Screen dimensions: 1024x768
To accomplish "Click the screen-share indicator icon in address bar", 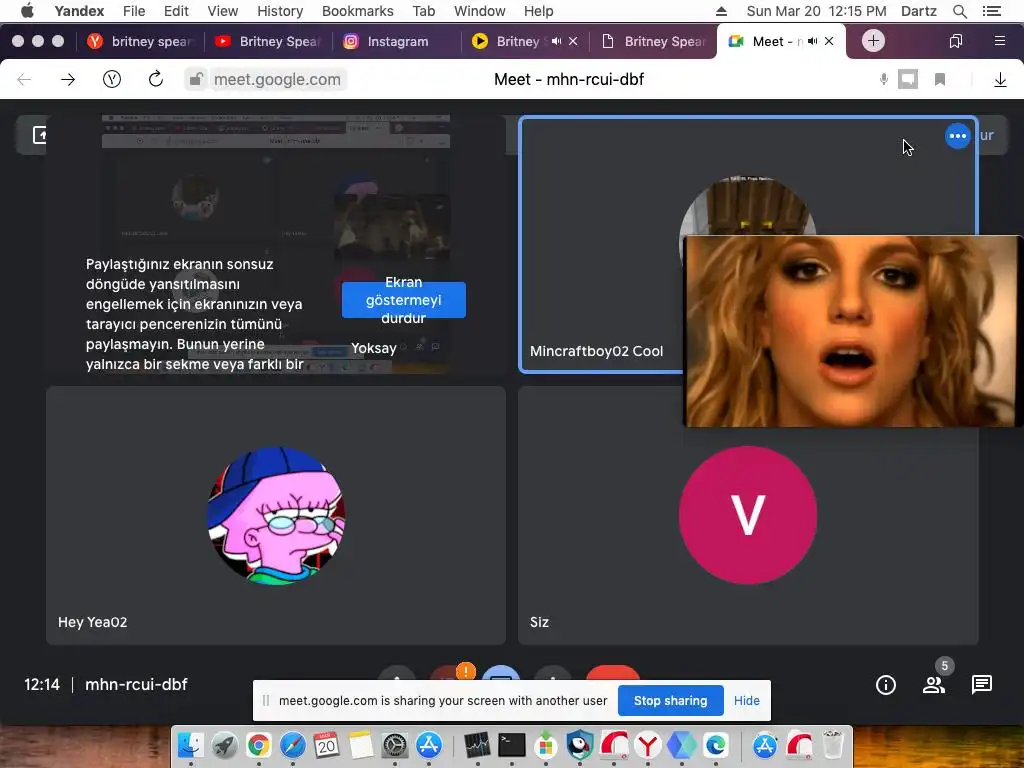I will pos(908,80).
